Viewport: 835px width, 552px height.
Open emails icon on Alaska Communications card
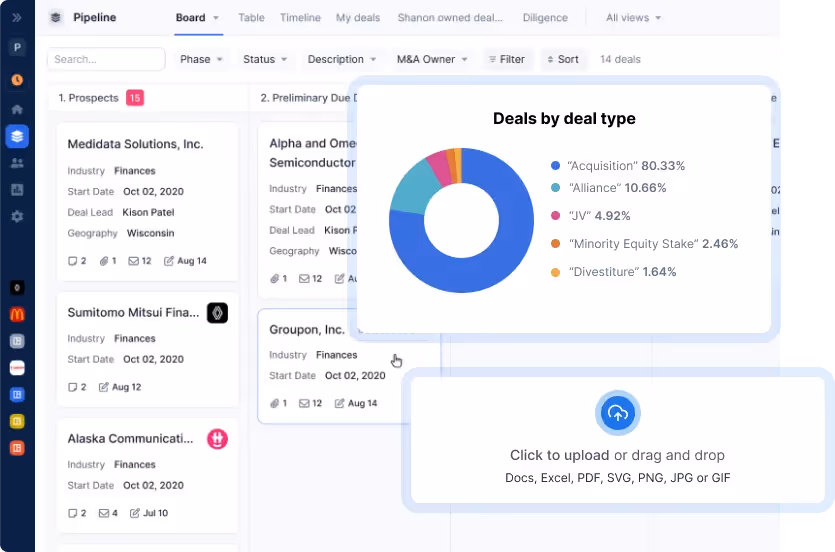tap(104, 513)
